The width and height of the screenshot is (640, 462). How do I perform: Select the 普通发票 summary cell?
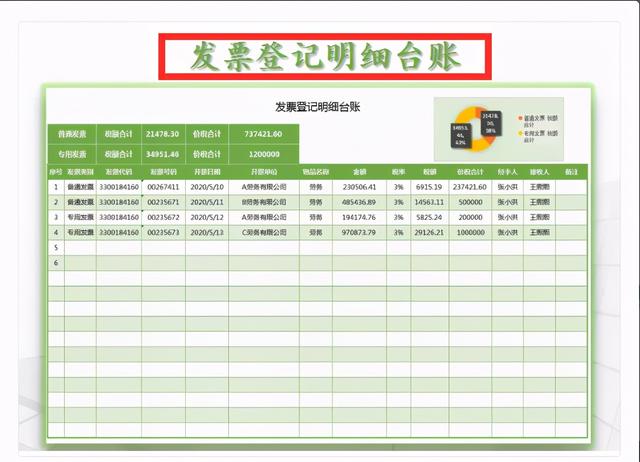tap(72, 134)
